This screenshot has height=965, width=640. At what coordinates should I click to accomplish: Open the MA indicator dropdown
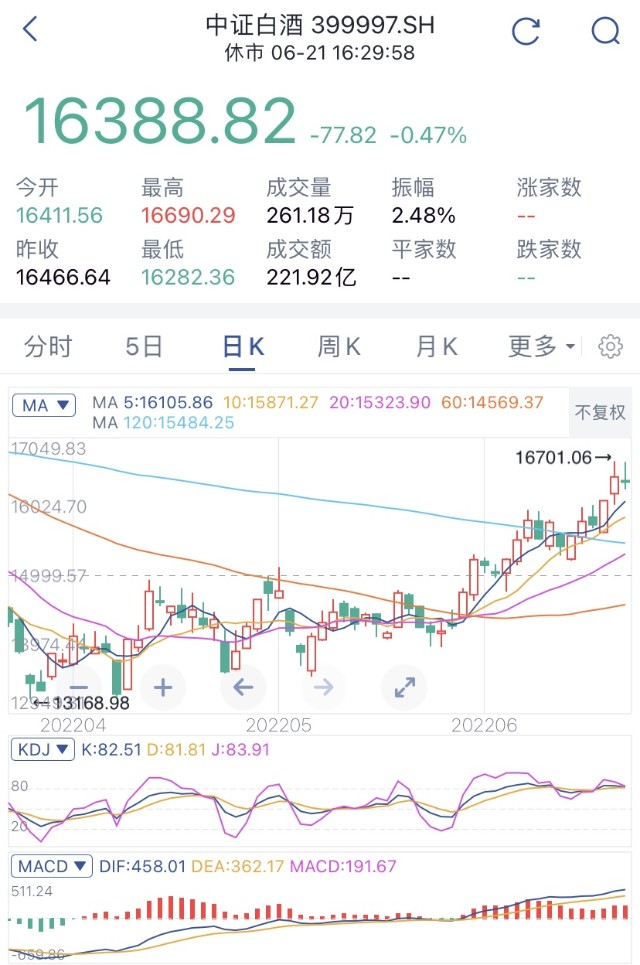44,405
